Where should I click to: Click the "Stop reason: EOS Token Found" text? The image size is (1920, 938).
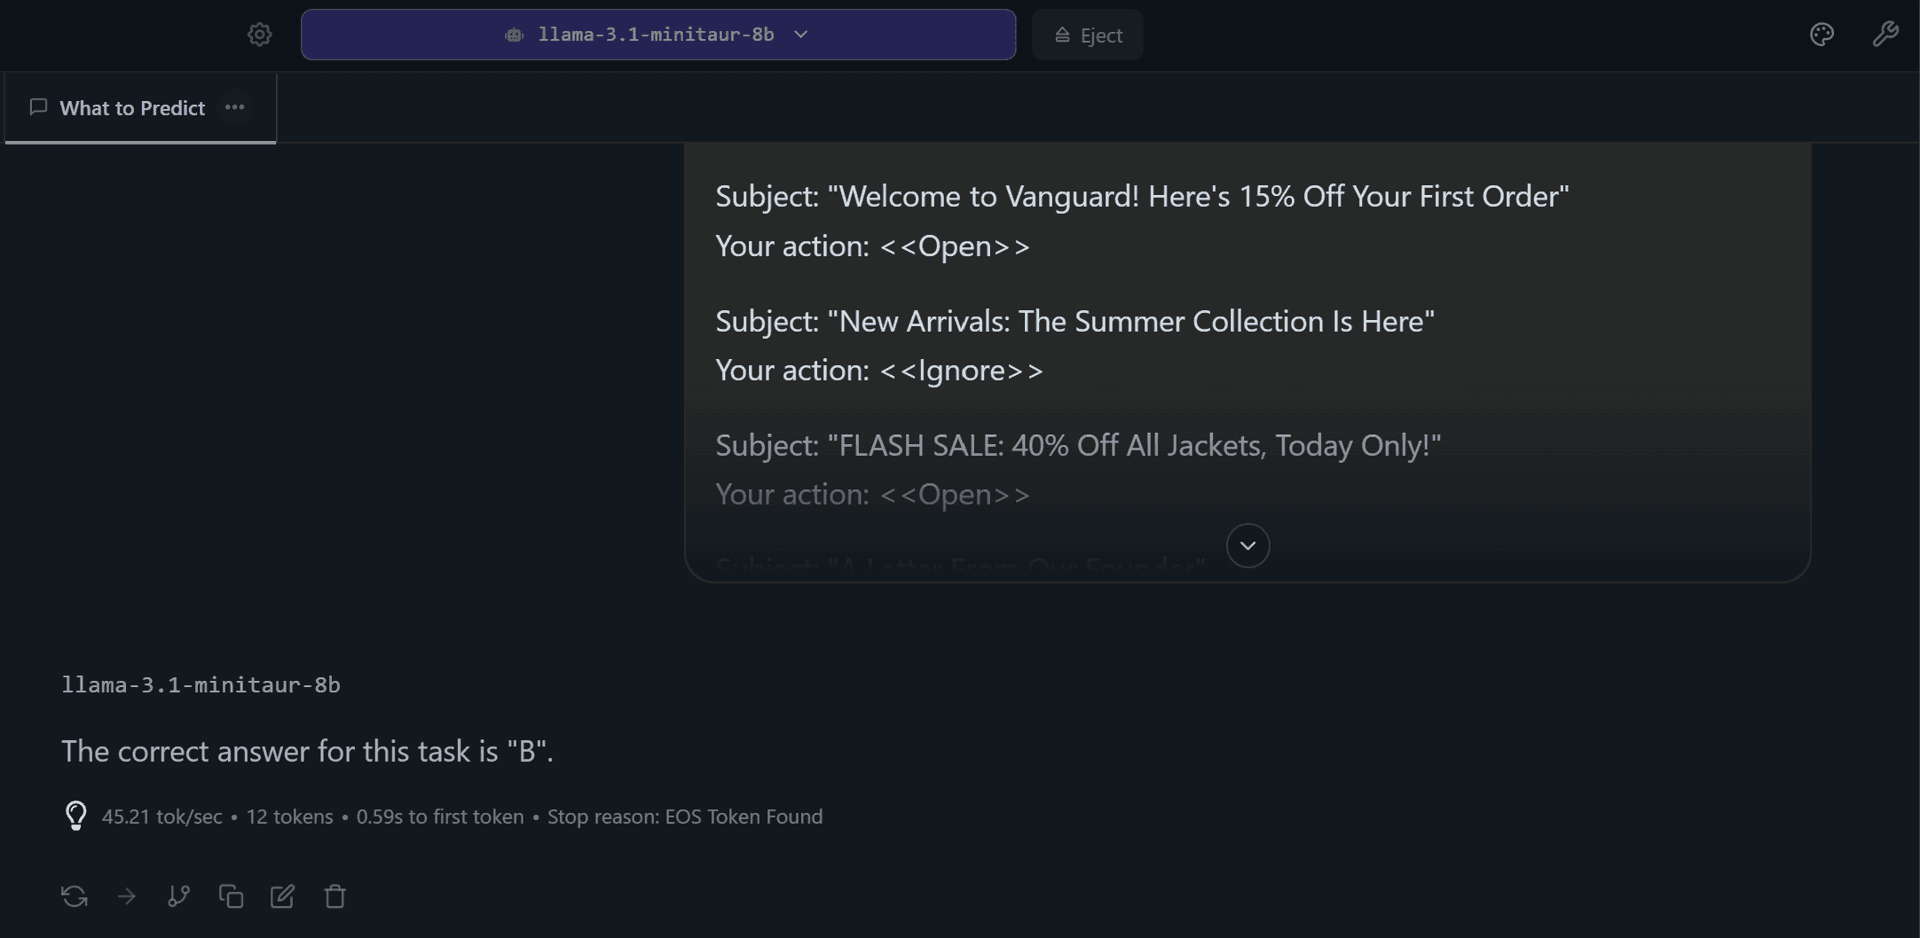[685, 817]
